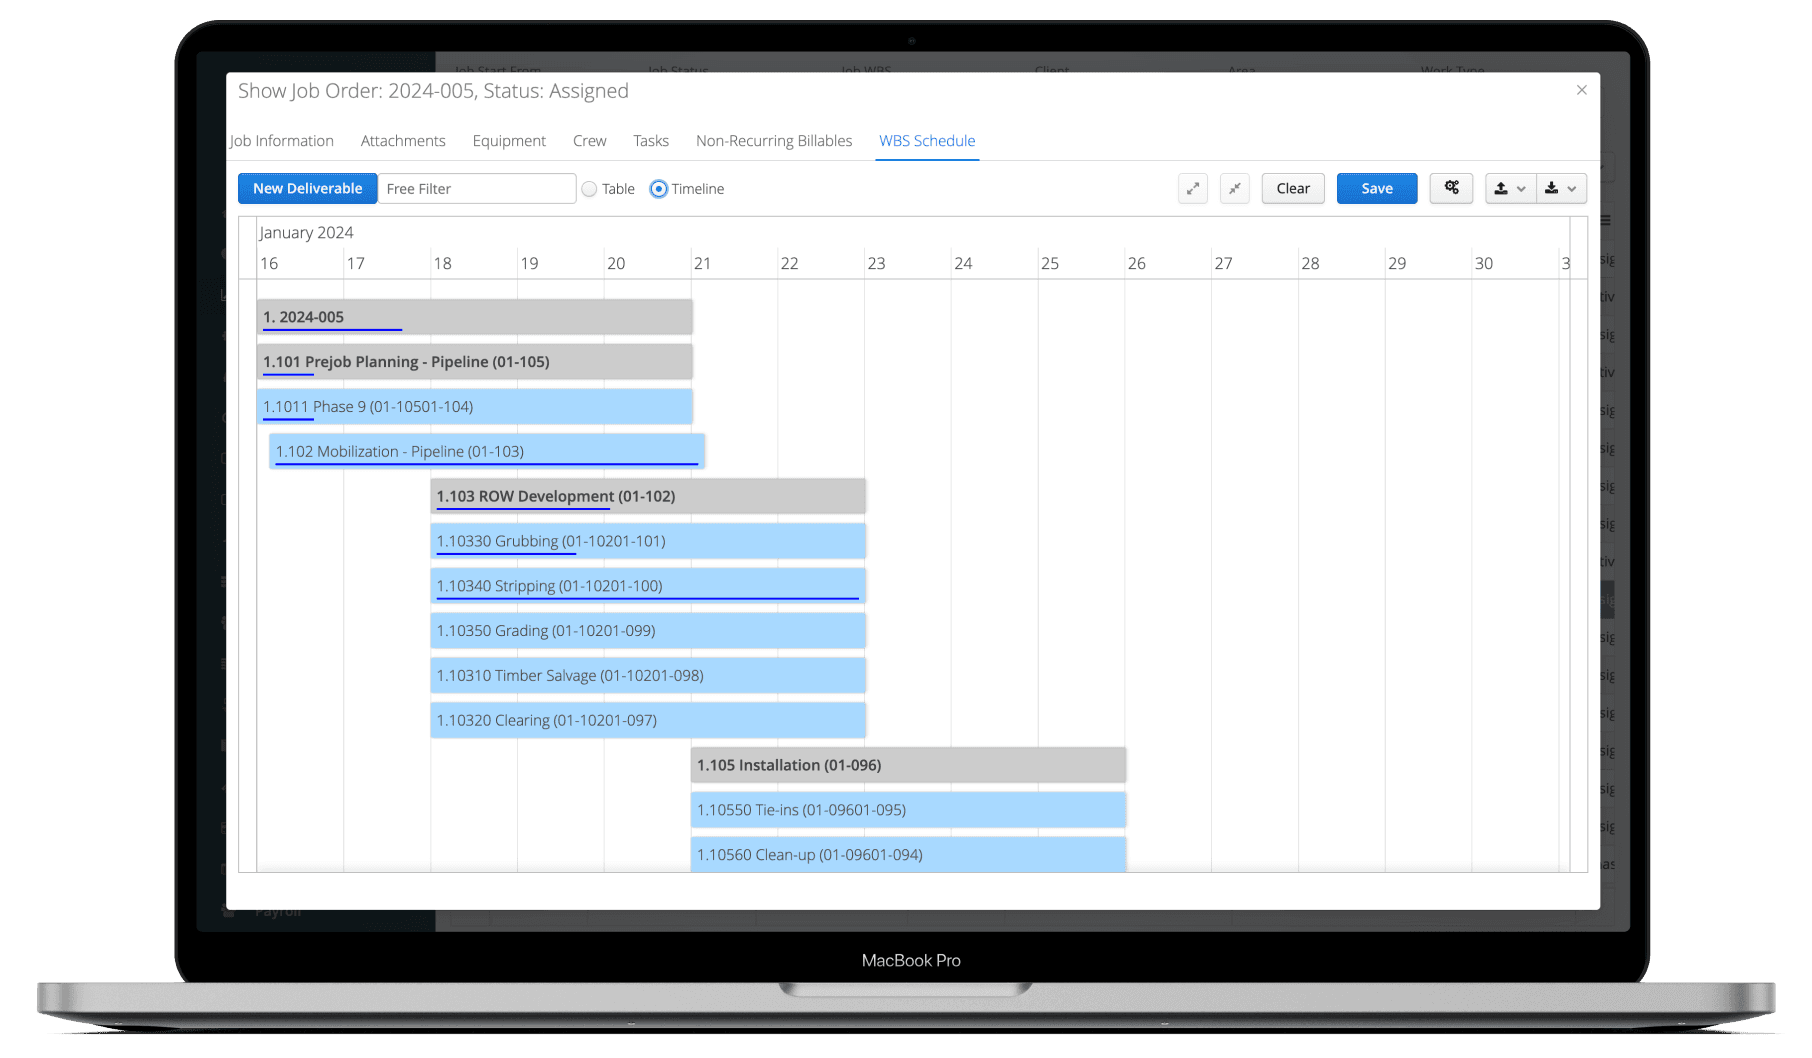Collapse the timeline view

click(x=1234, y=188)
